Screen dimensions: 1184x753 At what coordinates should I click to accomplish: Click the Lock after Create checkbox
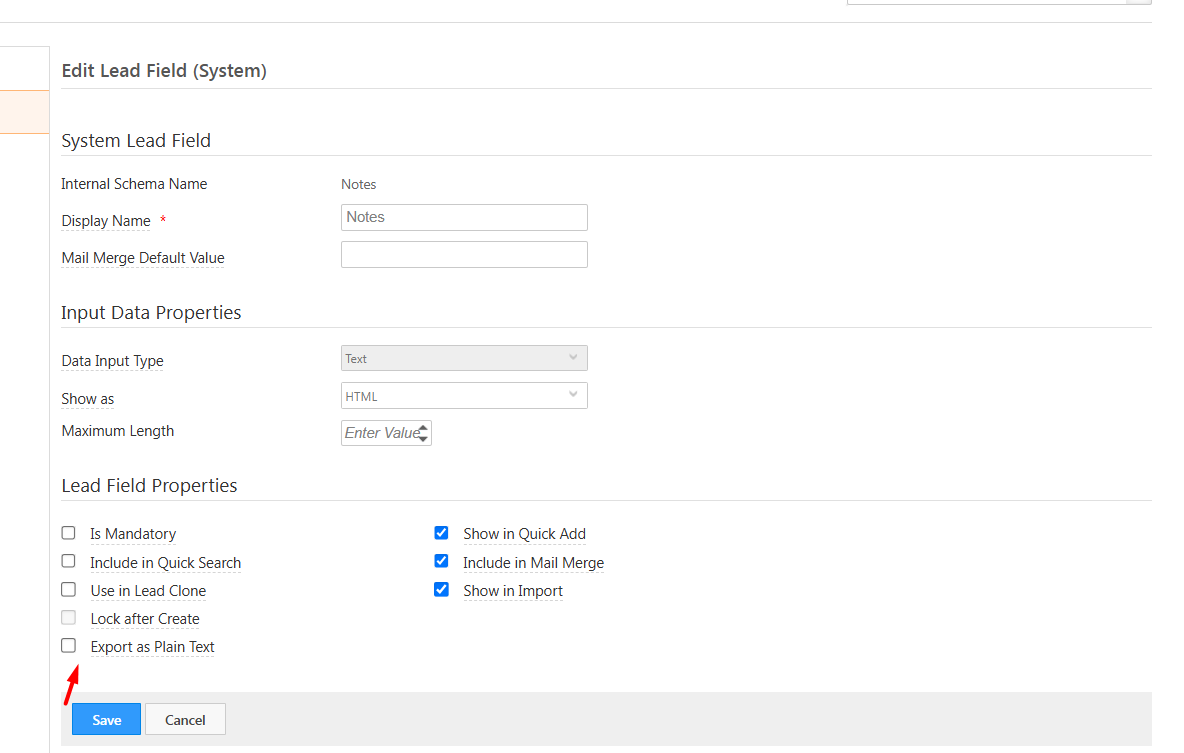coord(69,618)
